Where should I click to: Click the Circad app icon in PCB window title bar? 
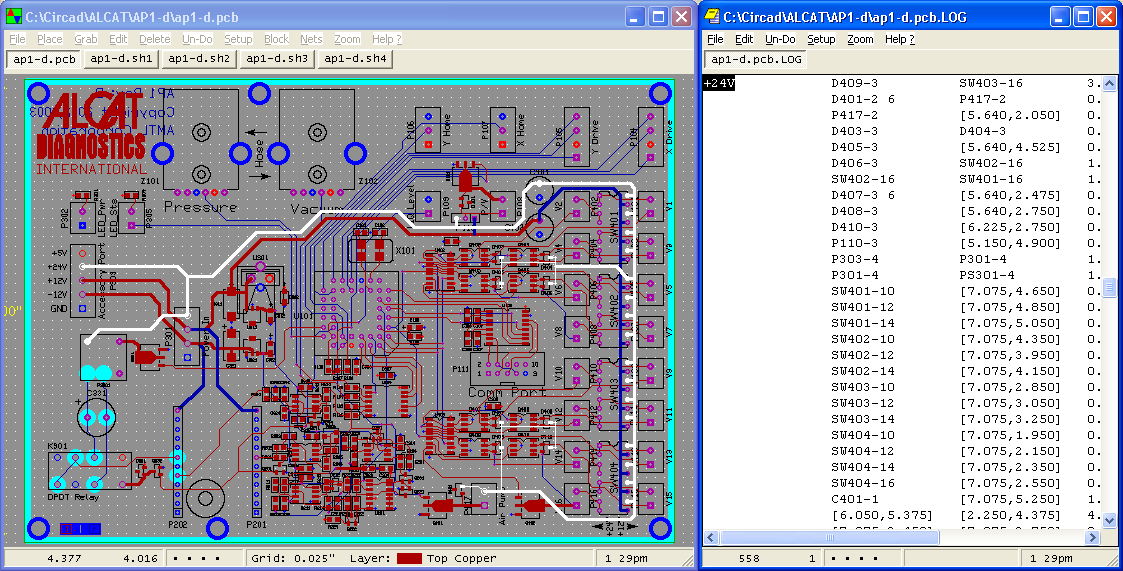(x=13, y=17)
